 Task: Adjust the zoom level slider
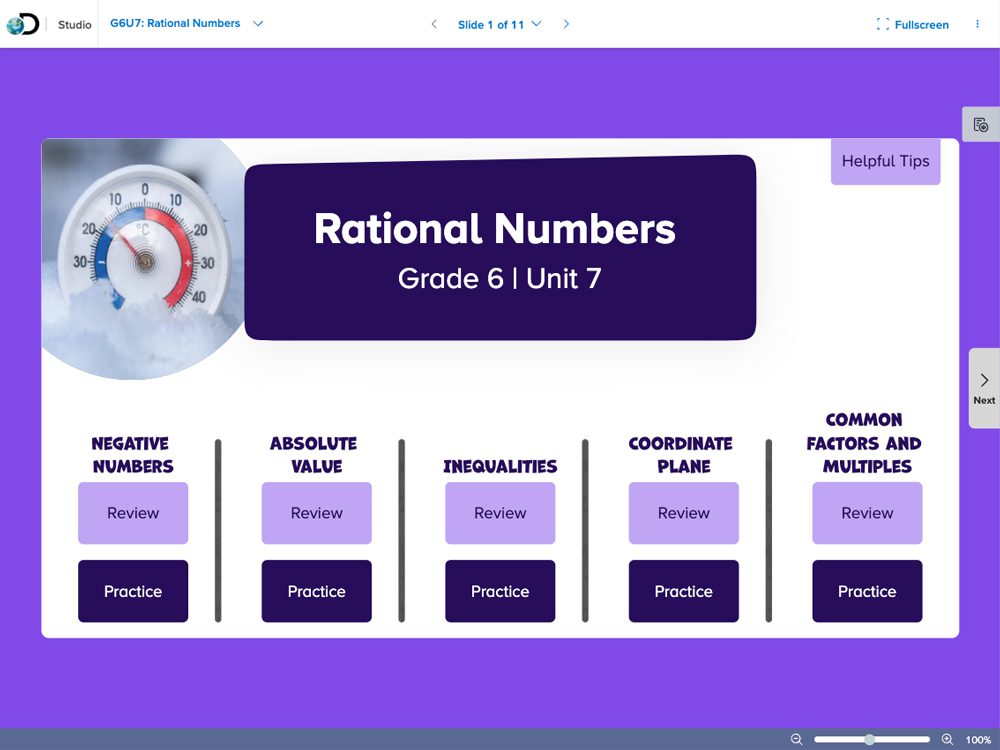click(870, 739)
